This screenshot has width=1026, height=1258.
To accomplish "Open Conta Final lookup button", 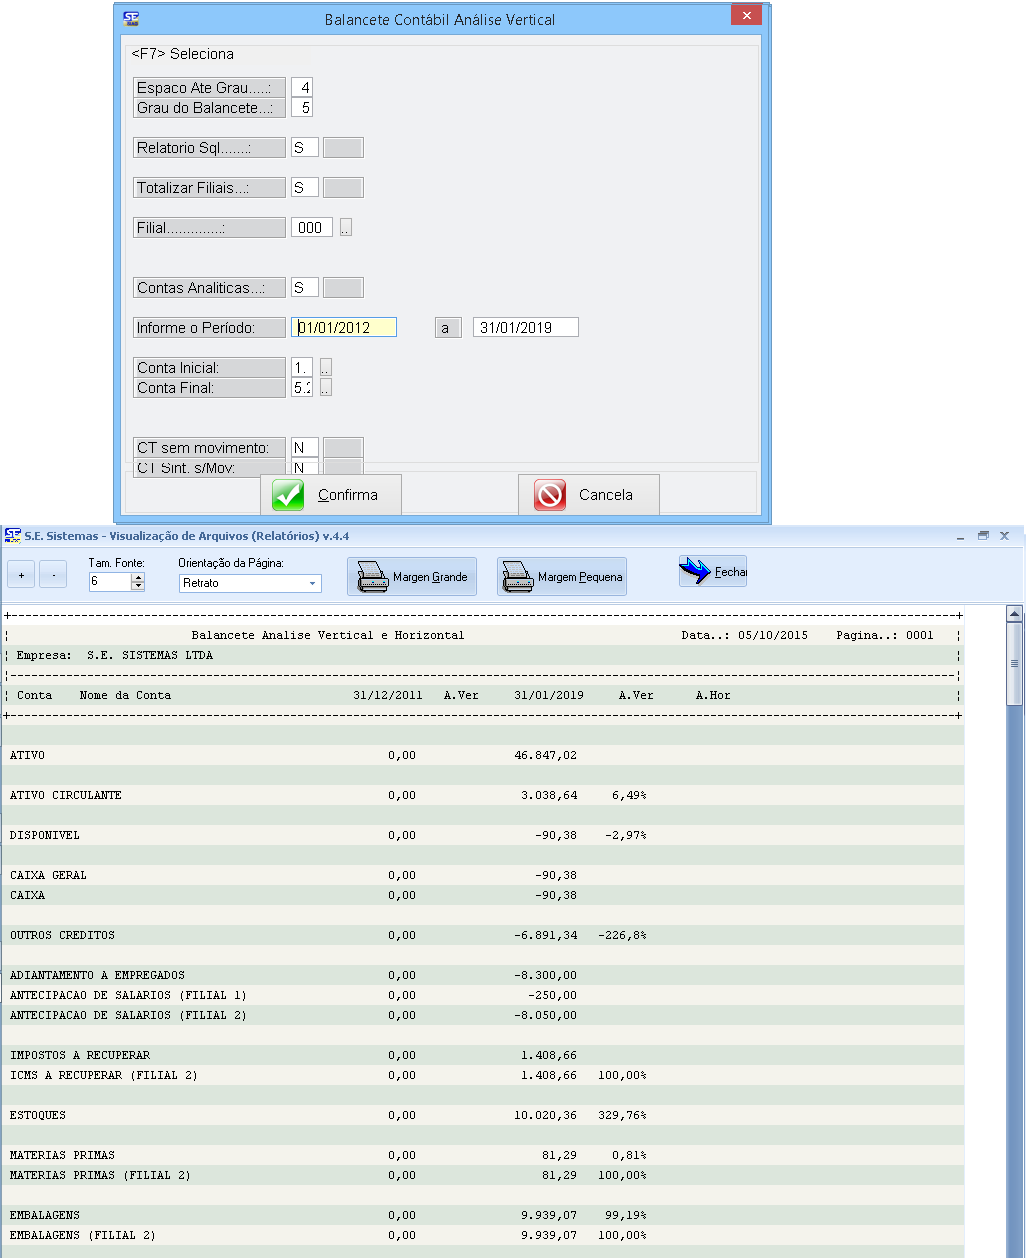I will tap(325, 388).
